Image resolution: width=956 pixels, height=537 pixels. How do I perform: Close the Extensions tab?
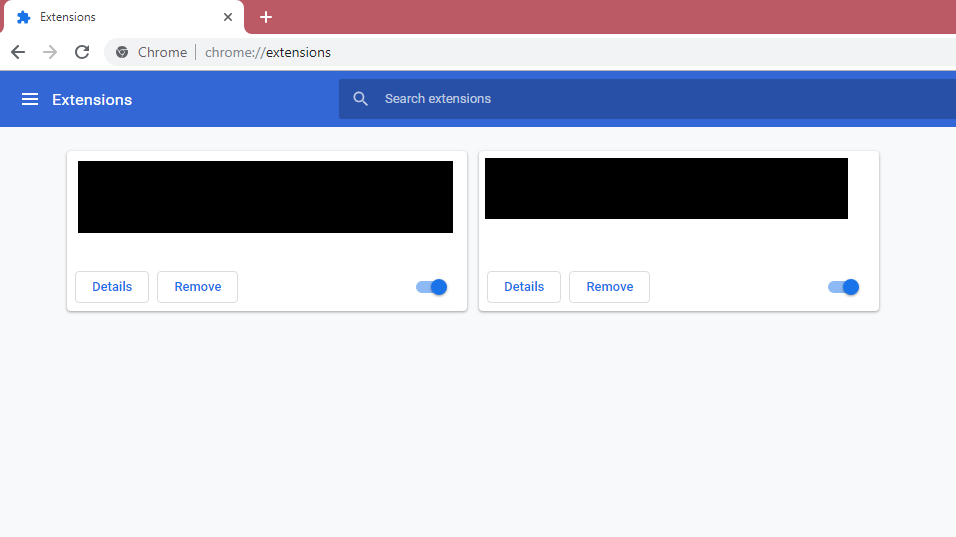pyautogui.click(x=228, y=17)
